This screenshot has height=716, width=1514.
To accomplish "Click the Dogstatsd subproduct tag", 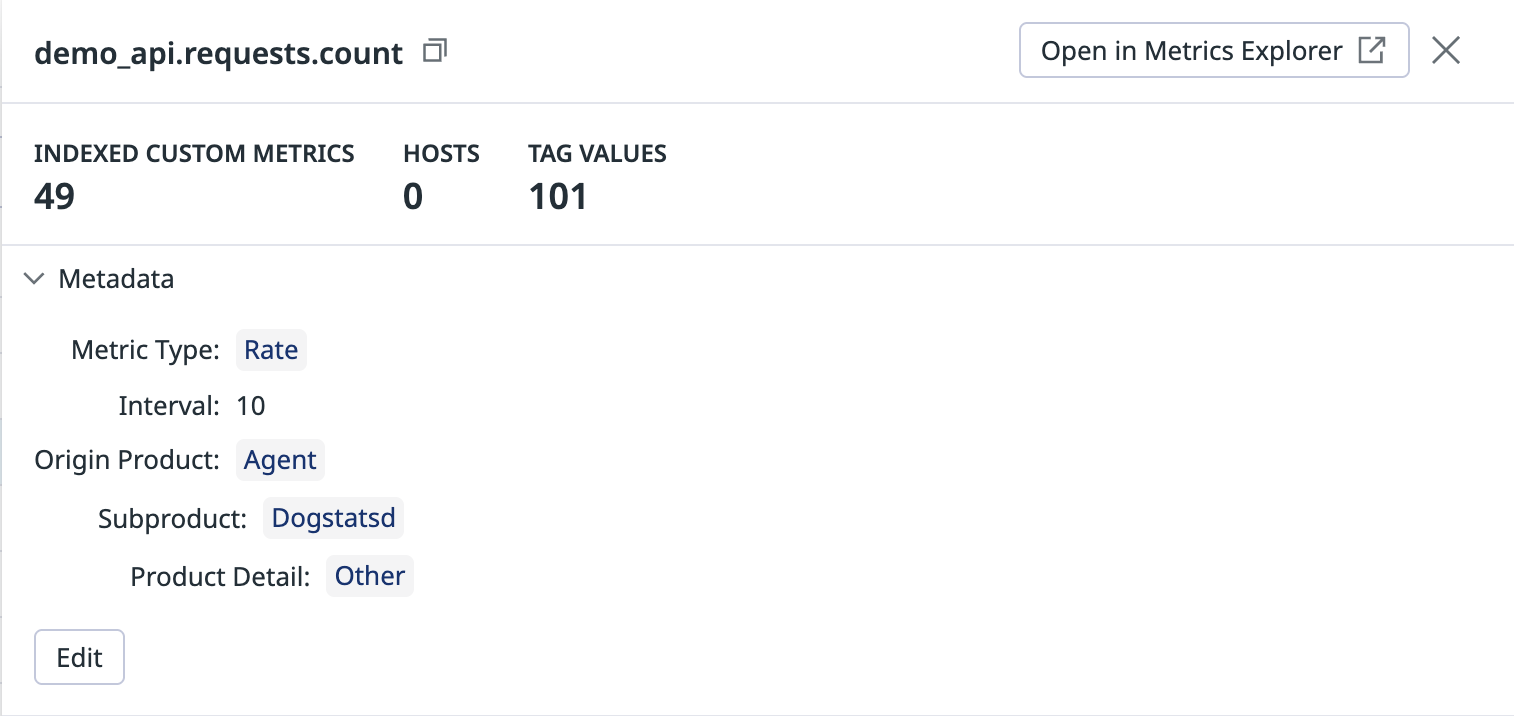I will [x=334, y=518].
